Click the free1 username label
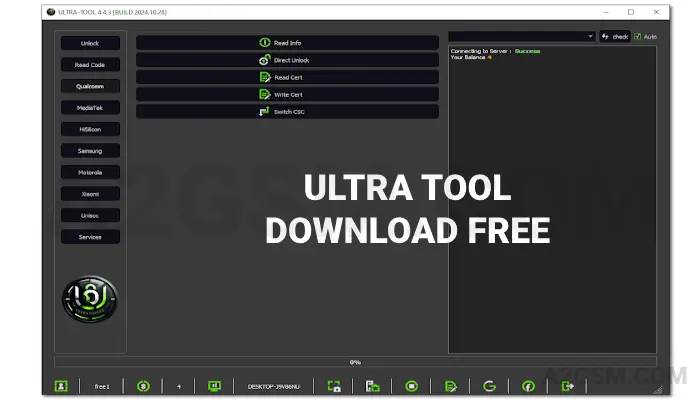The image size is (700, 400). 102,387
